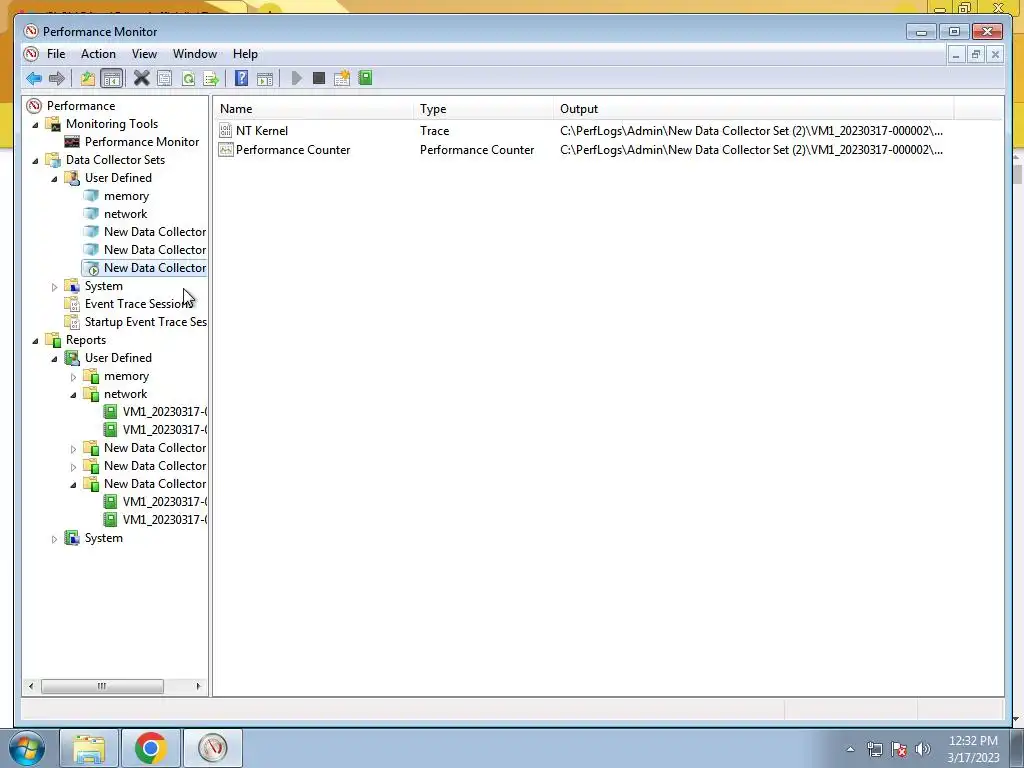
Task: Click the new data collector star icon in the toolbar
Action: click(x=342, y=78)
